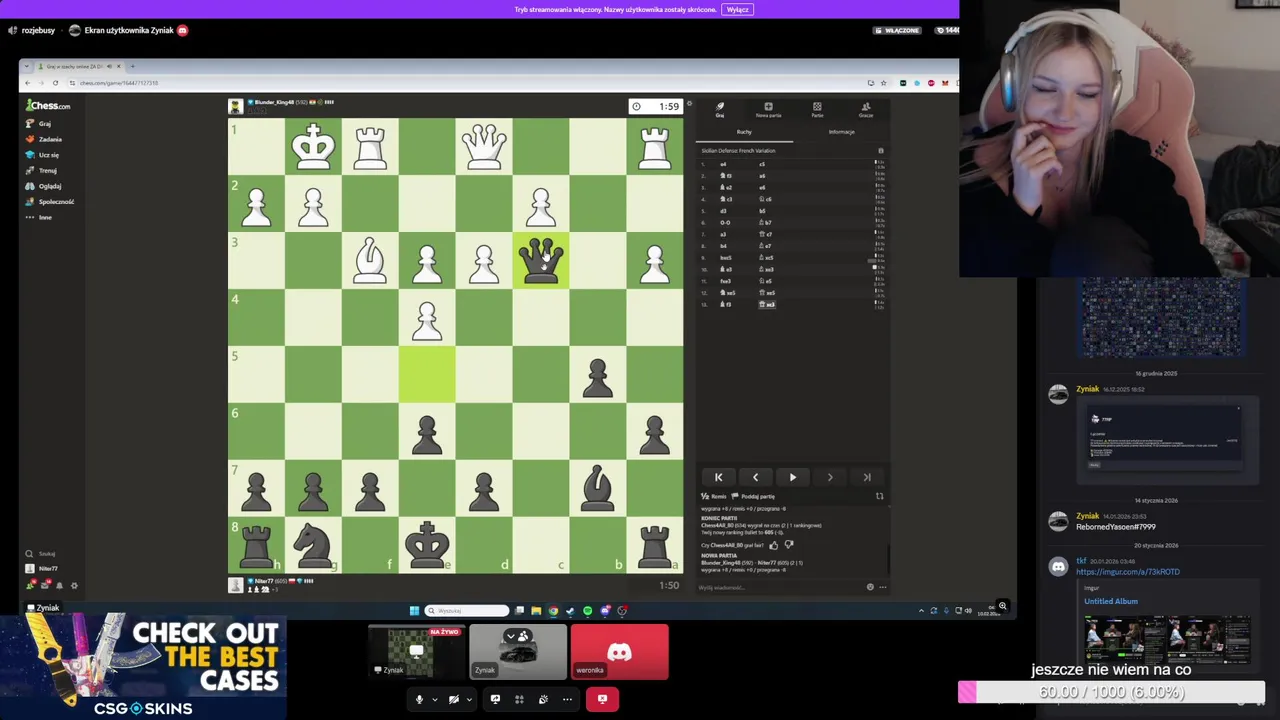
Task: Open the activities icon in call bar
Action: click(519, 699)
